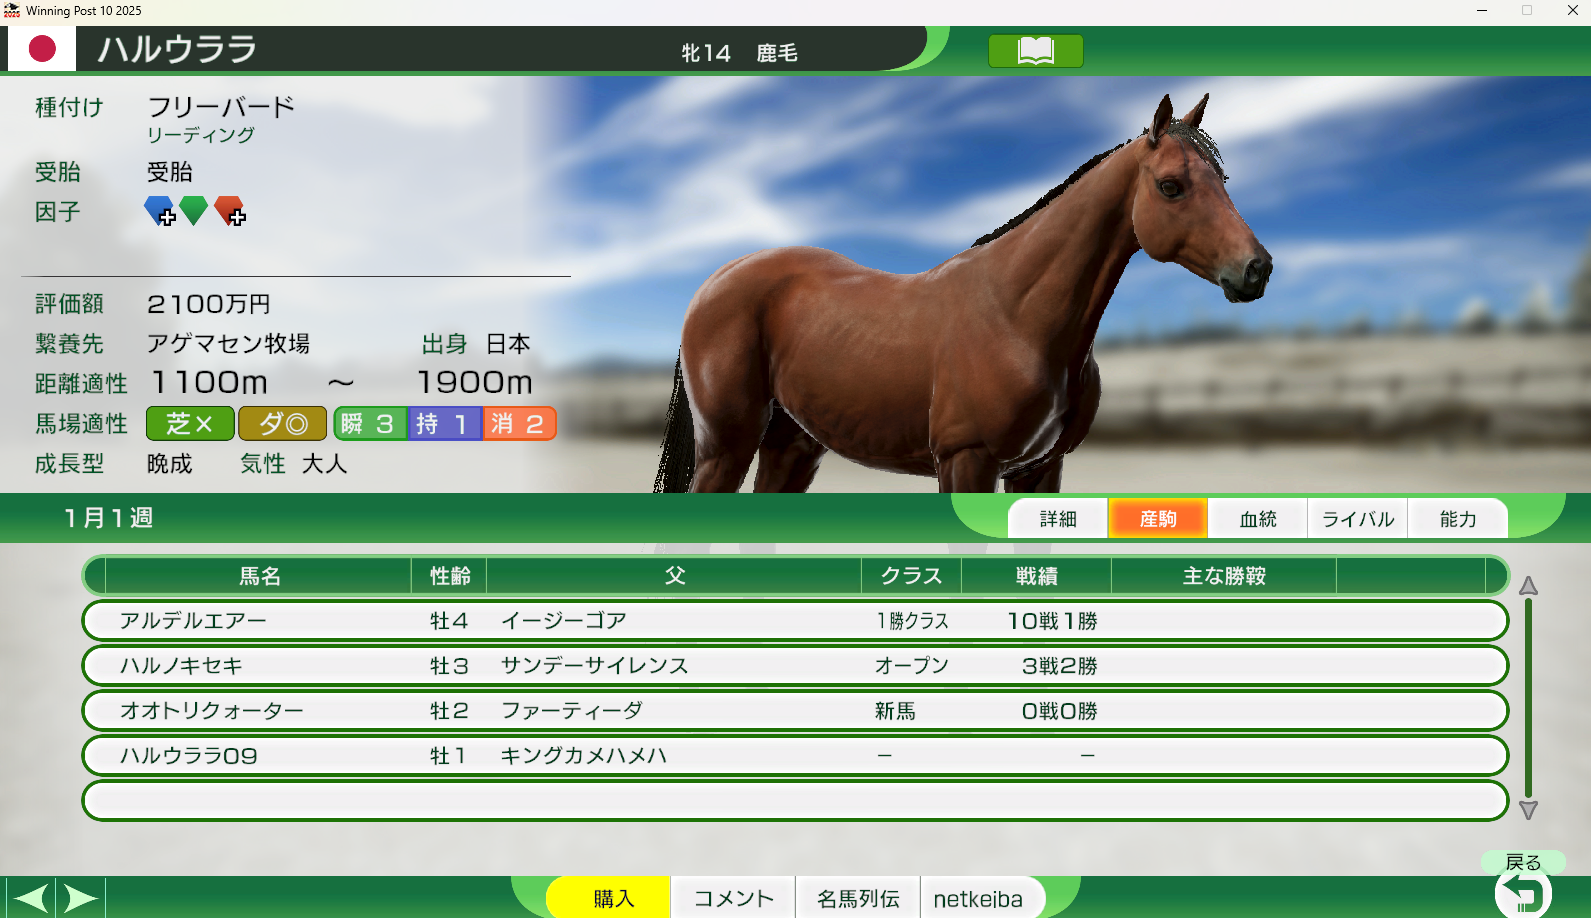This screenshot has height=918, width=1591.
Task: Click sire サンデーサイレンス in the table
Action: coord(595,666)
